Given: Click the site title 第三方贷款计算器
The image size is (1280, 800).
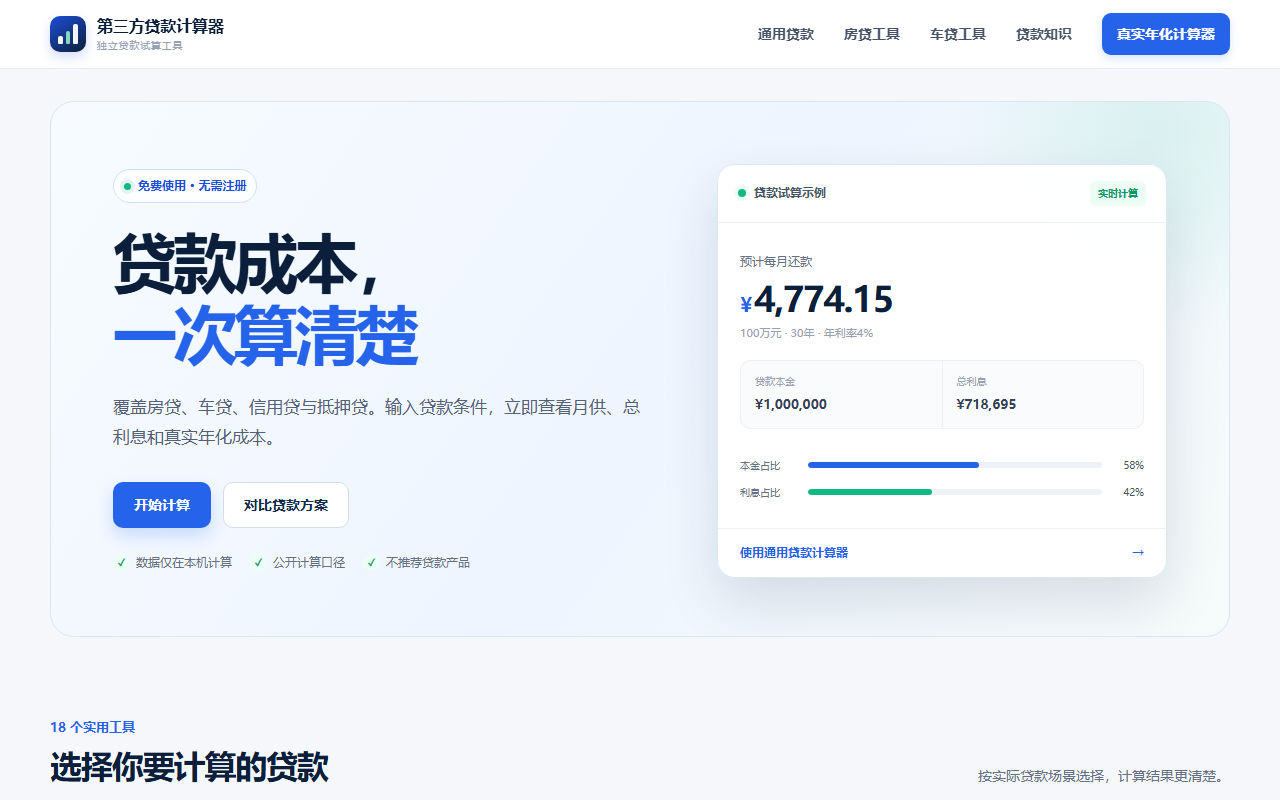Looking at the screenshot, I should pos(160,26).
